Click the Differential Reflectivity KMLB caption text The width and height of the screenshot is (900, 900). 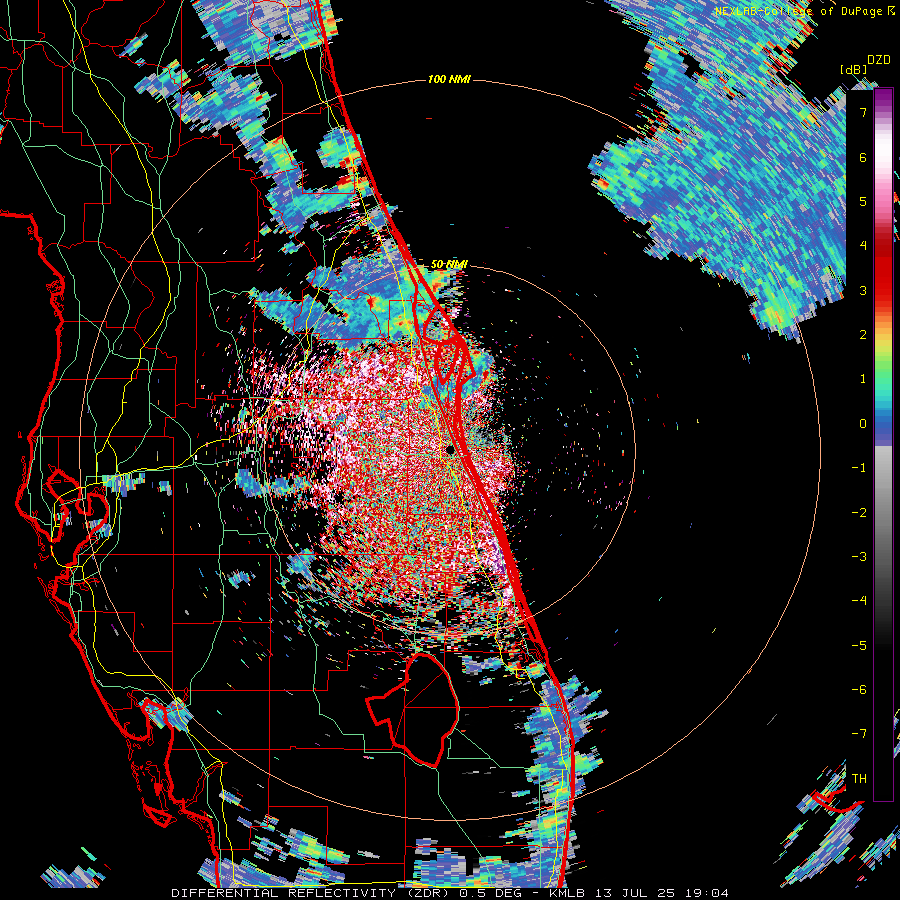tap(450, 893)
